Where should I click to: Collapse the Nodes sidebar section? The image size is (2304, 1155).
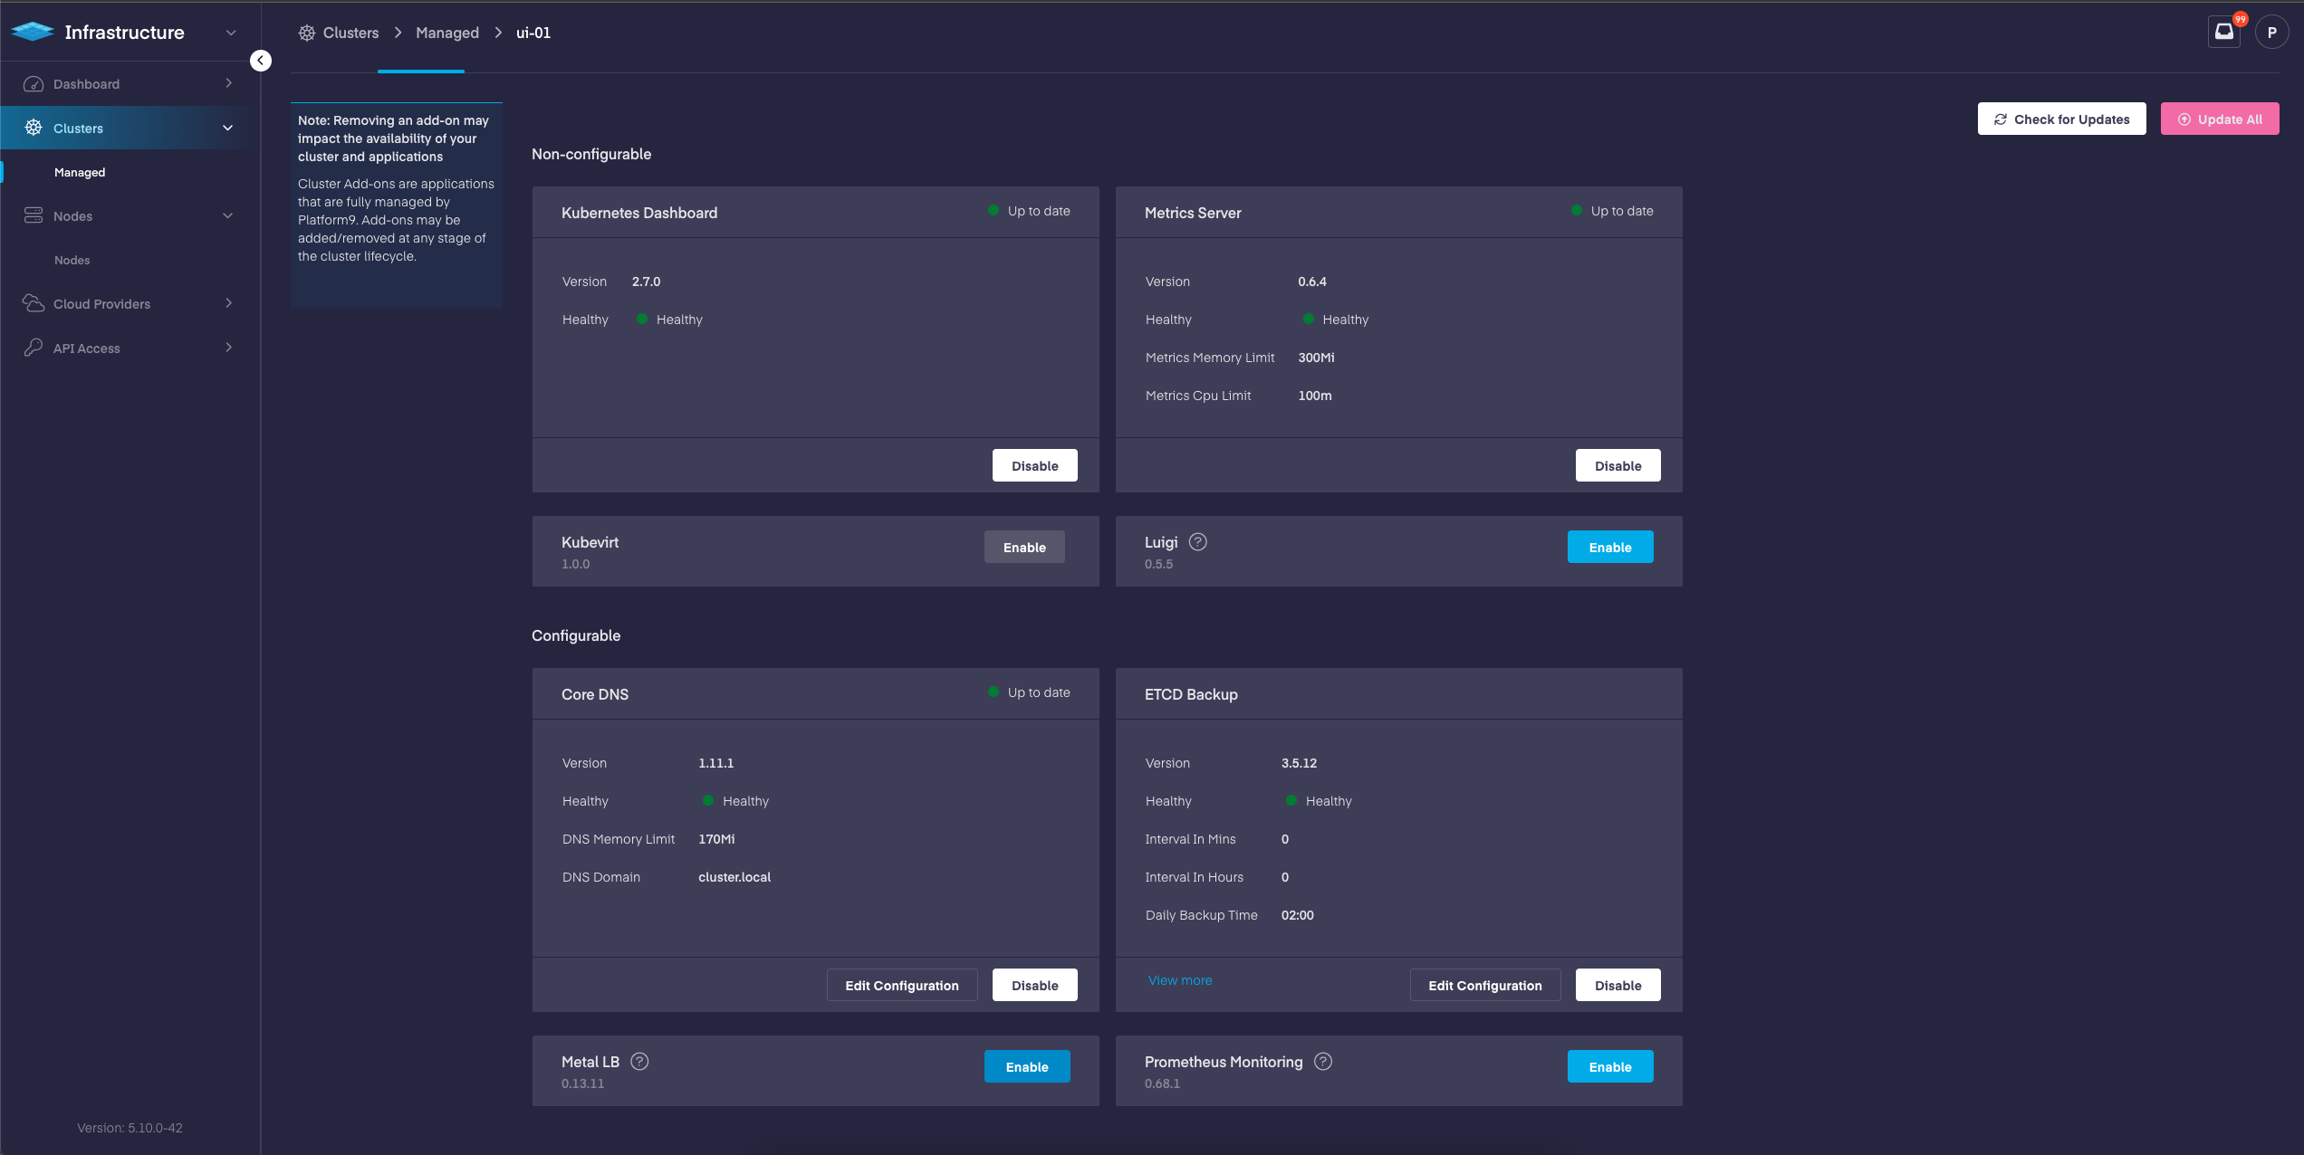point(227,216)
